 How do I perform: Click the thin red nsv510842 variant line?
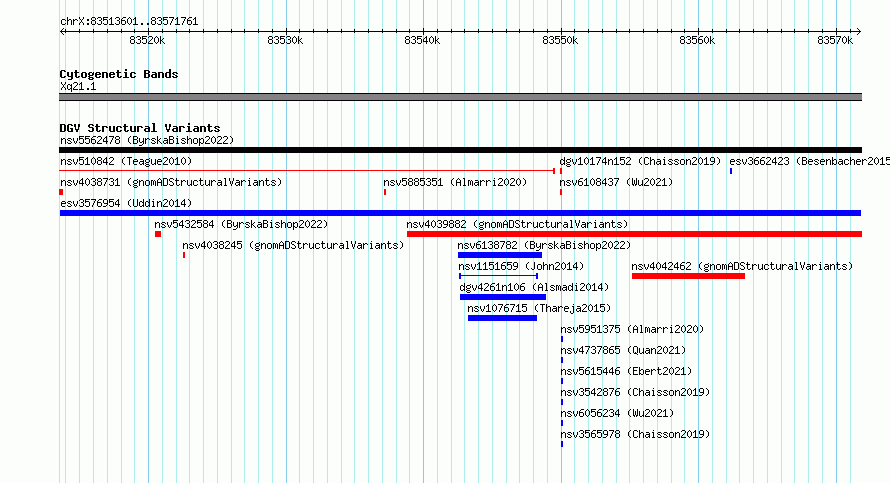307,171
